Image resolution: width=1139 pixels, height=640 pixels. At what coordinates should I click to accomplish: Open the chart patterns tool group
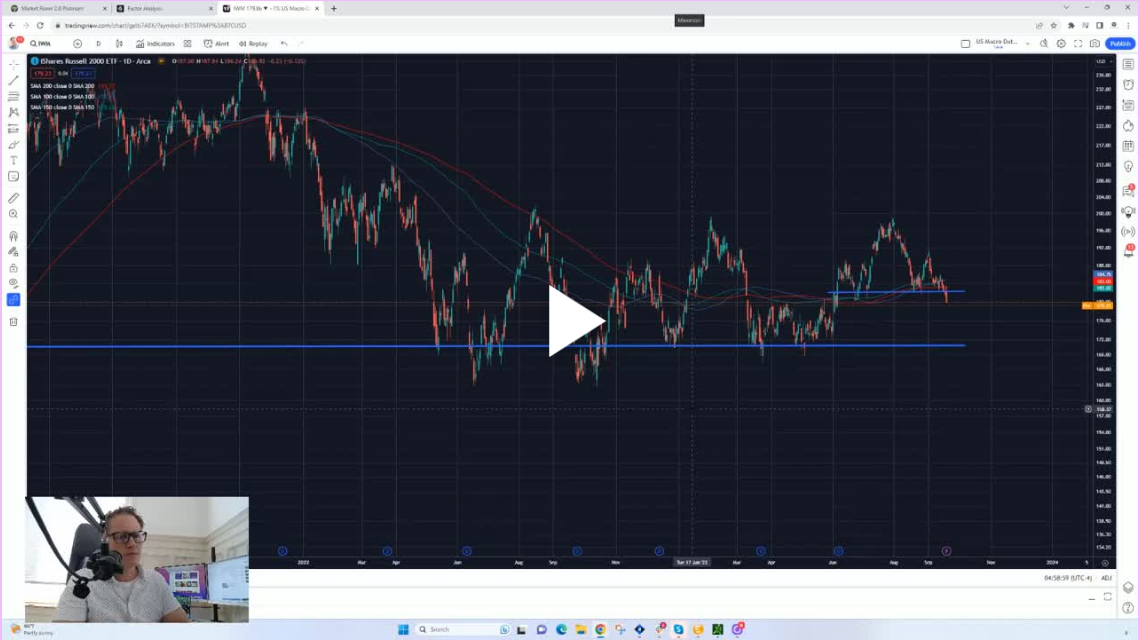tap(13, 113)
